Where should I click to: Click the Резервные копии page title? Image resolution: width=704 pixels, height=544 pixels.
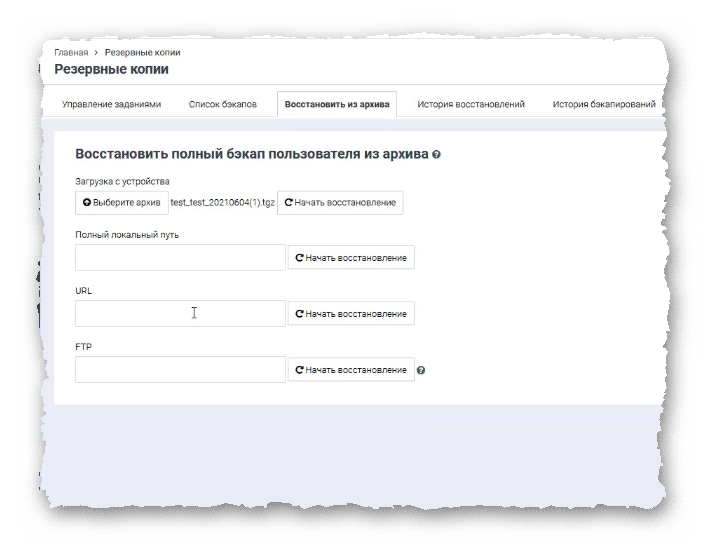pyautogui.click(x=111, y=69)
